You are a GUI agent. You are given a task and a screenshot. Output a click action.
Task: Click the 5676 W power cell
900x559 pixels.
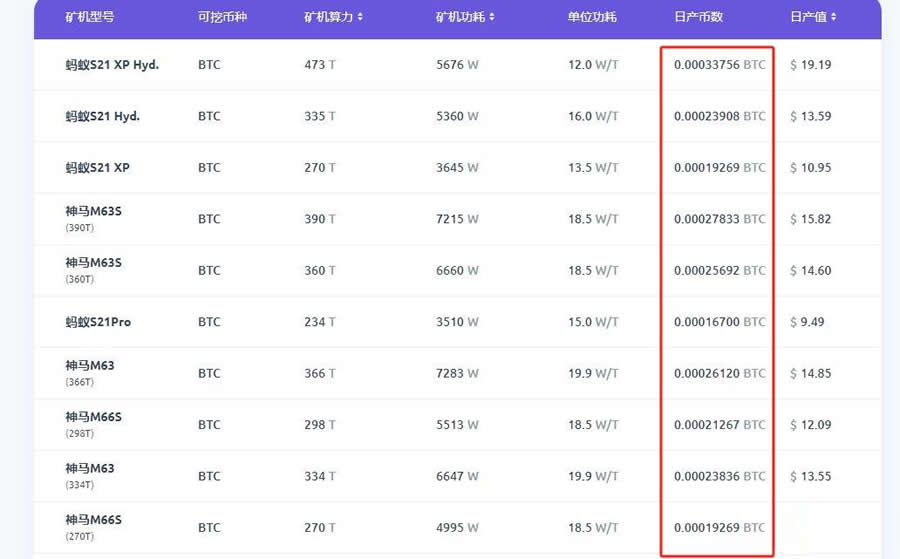457,65
